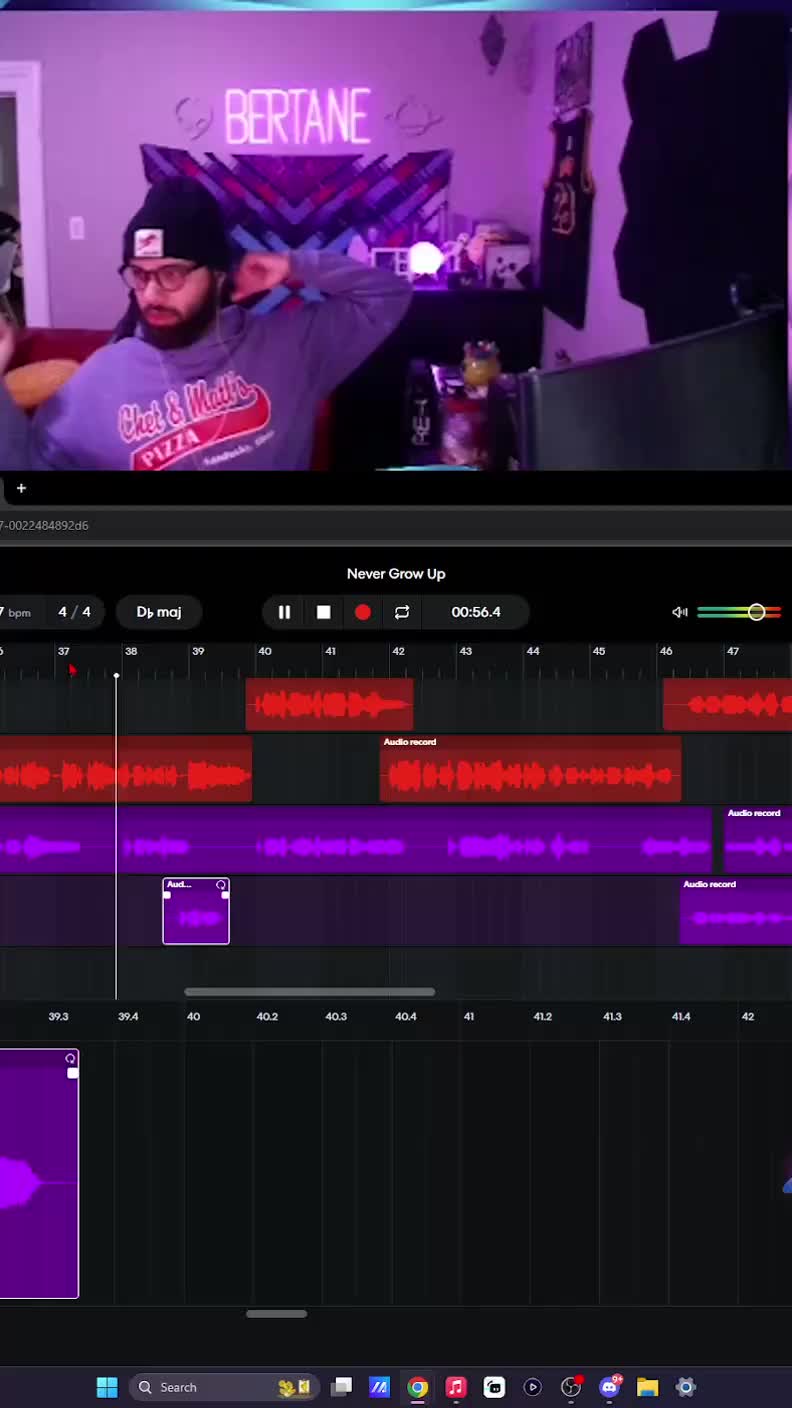Open Discord from the taskbar
The height and width of the screenshot is (1408, 792).
pos(610,1387)
